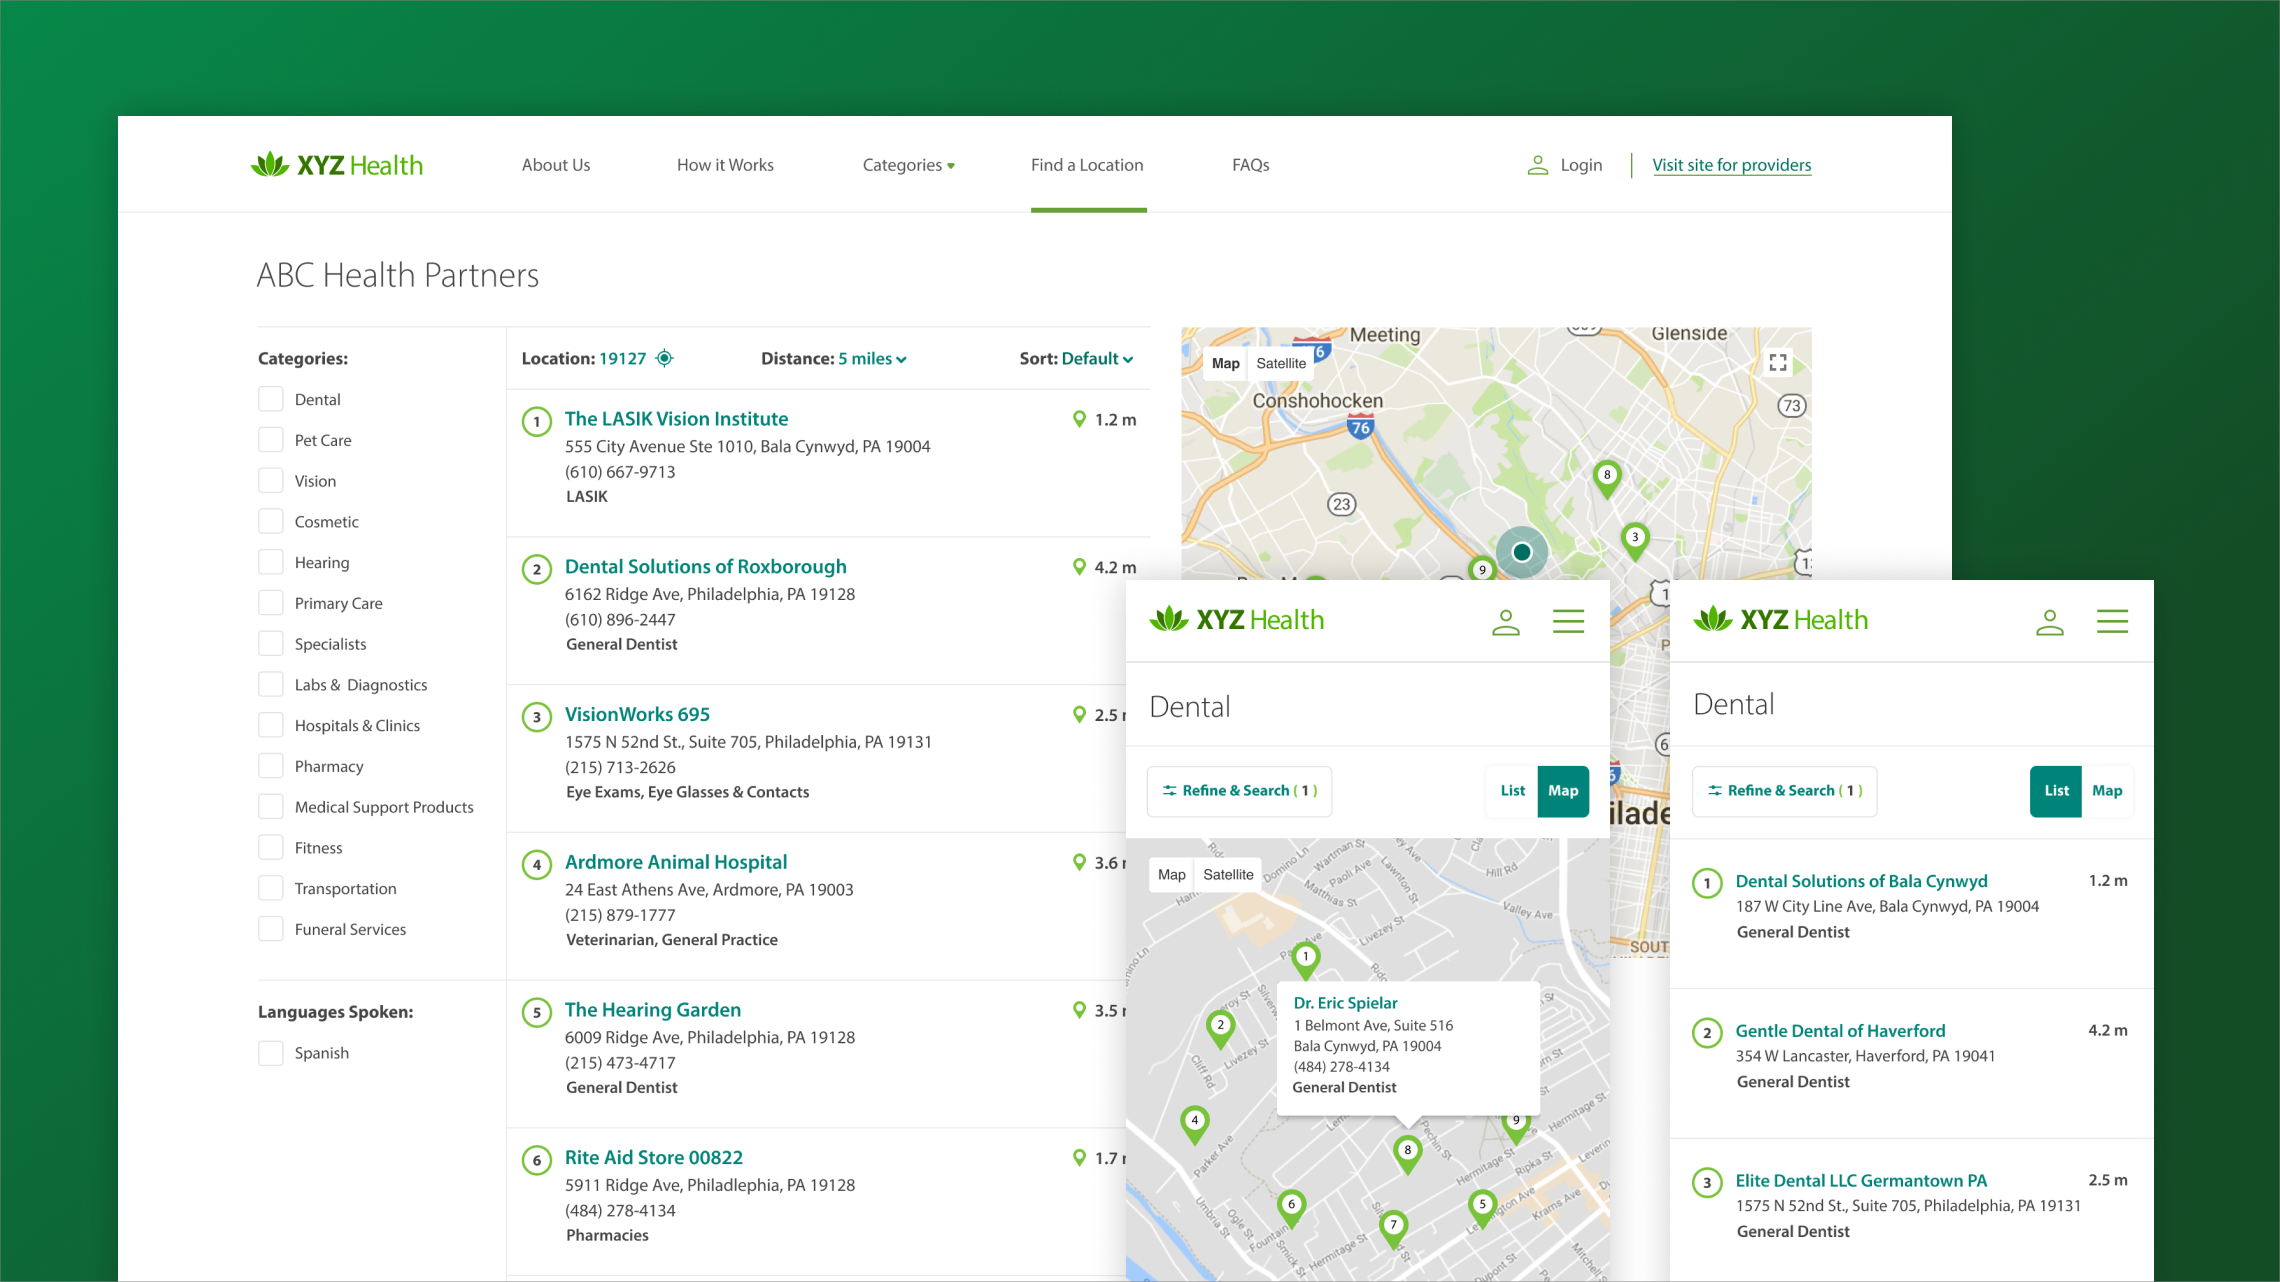Check the Dental category checkbox
The height and width of the screenshot is (1282, 2280).
pyautogui.click(x=271, y=399)
